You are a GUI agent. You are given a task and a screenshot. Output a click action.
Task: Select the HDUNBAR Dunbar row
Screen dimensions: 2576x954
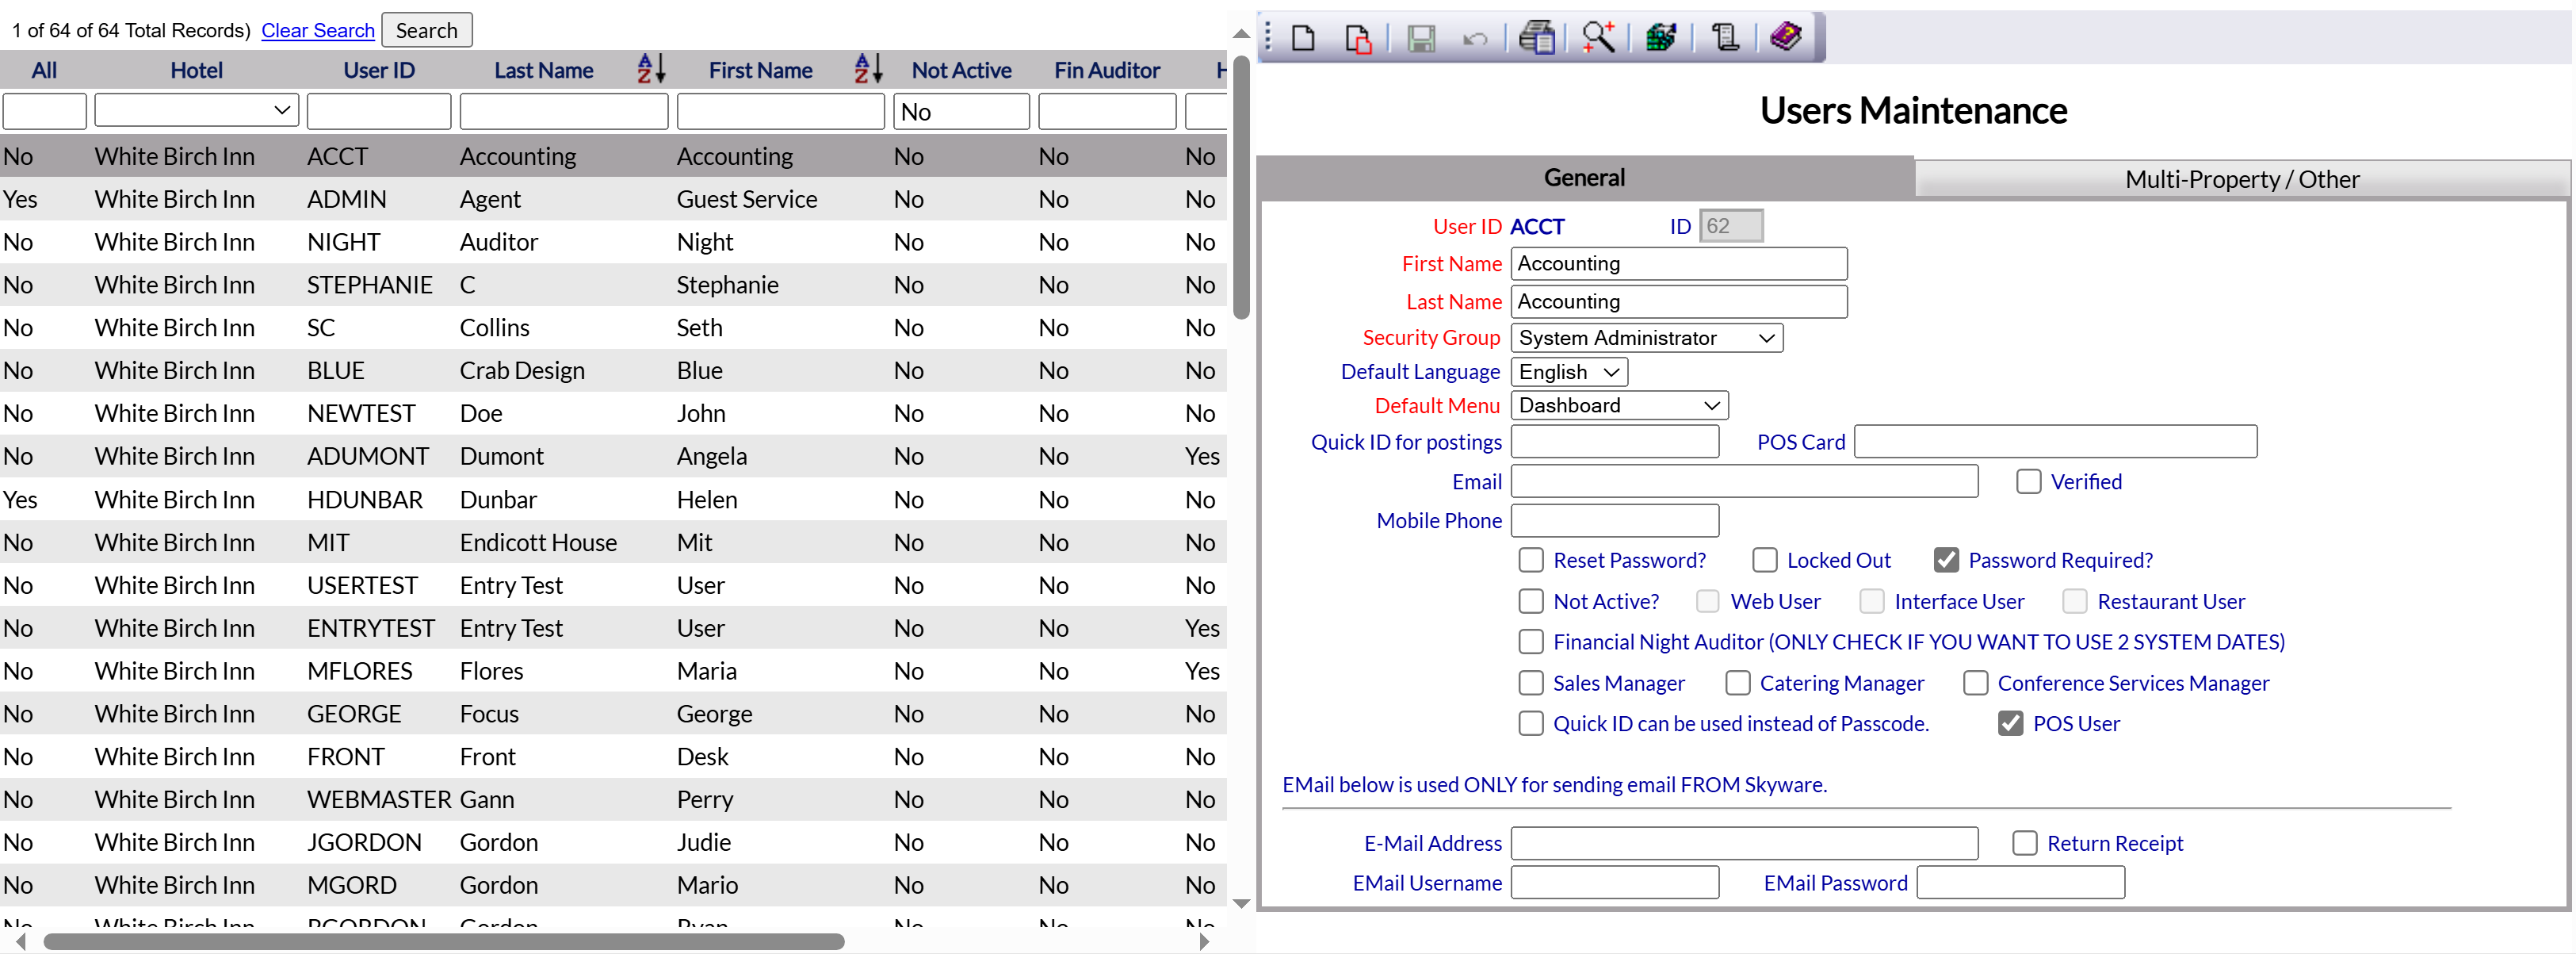tap(613, 499)
